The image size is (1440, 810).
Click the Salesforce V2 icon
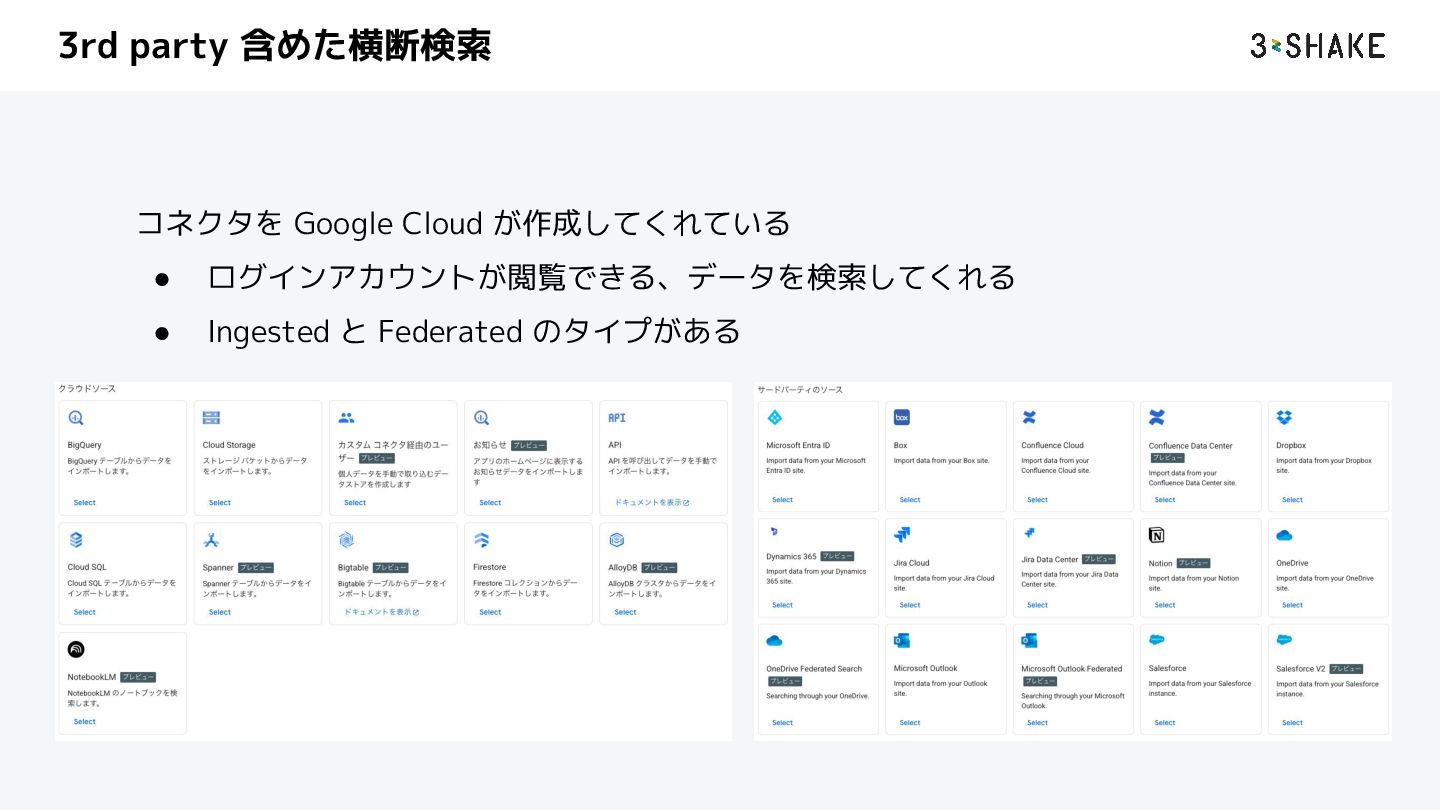point(1284,640)
